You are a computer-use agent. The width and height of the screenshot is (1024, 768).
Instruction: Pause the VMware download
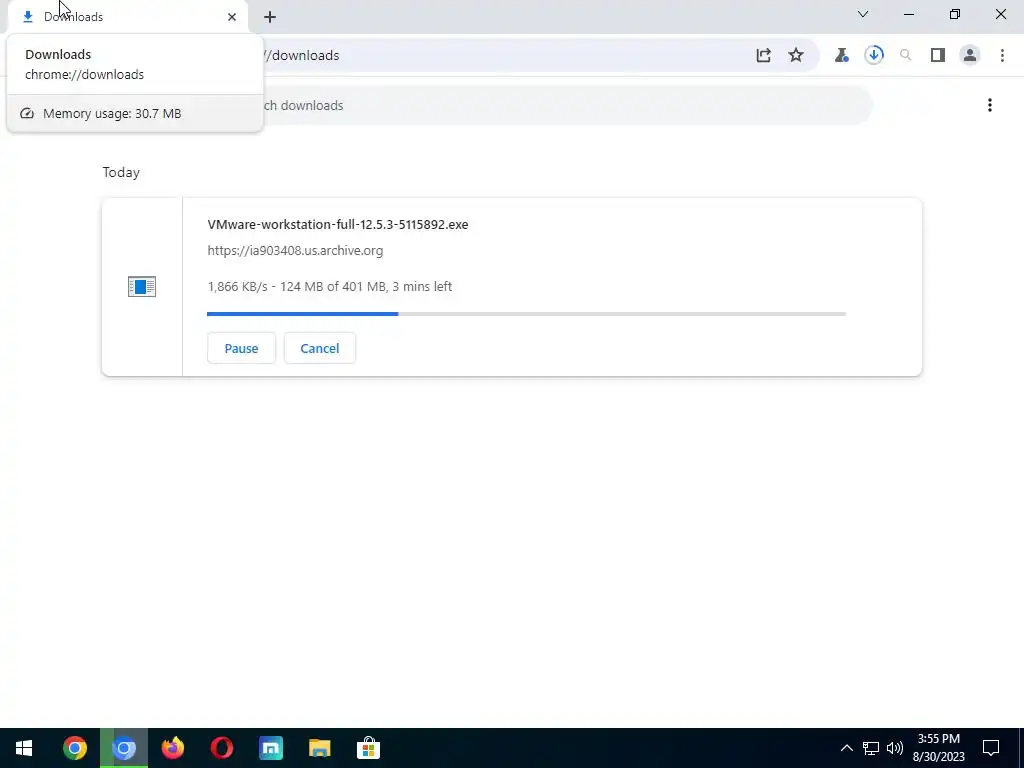[x=241, y=348]
